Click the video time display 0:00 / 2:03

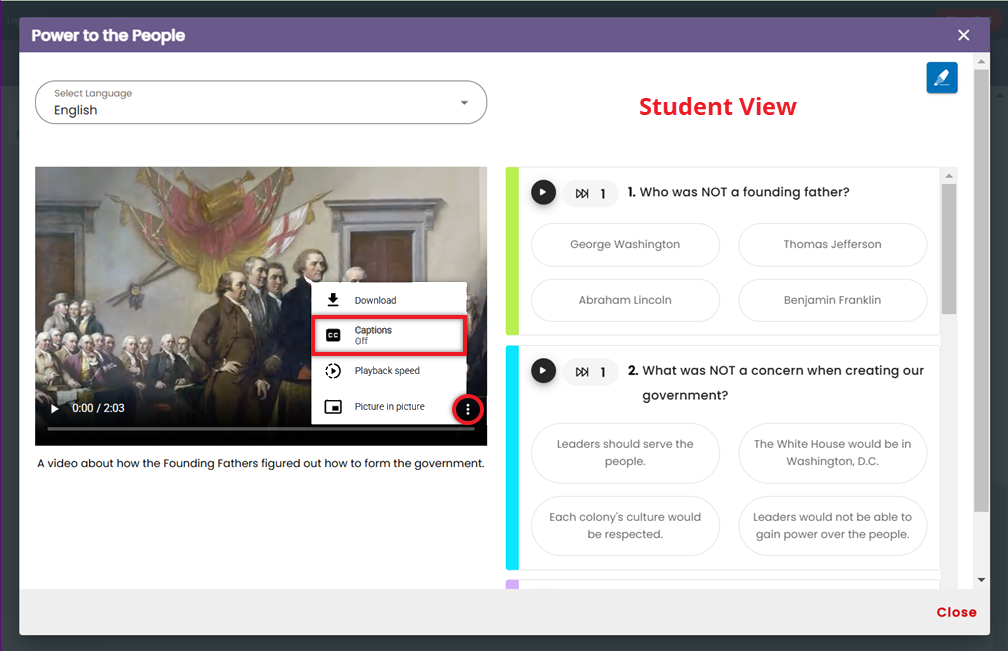point(98,408)
